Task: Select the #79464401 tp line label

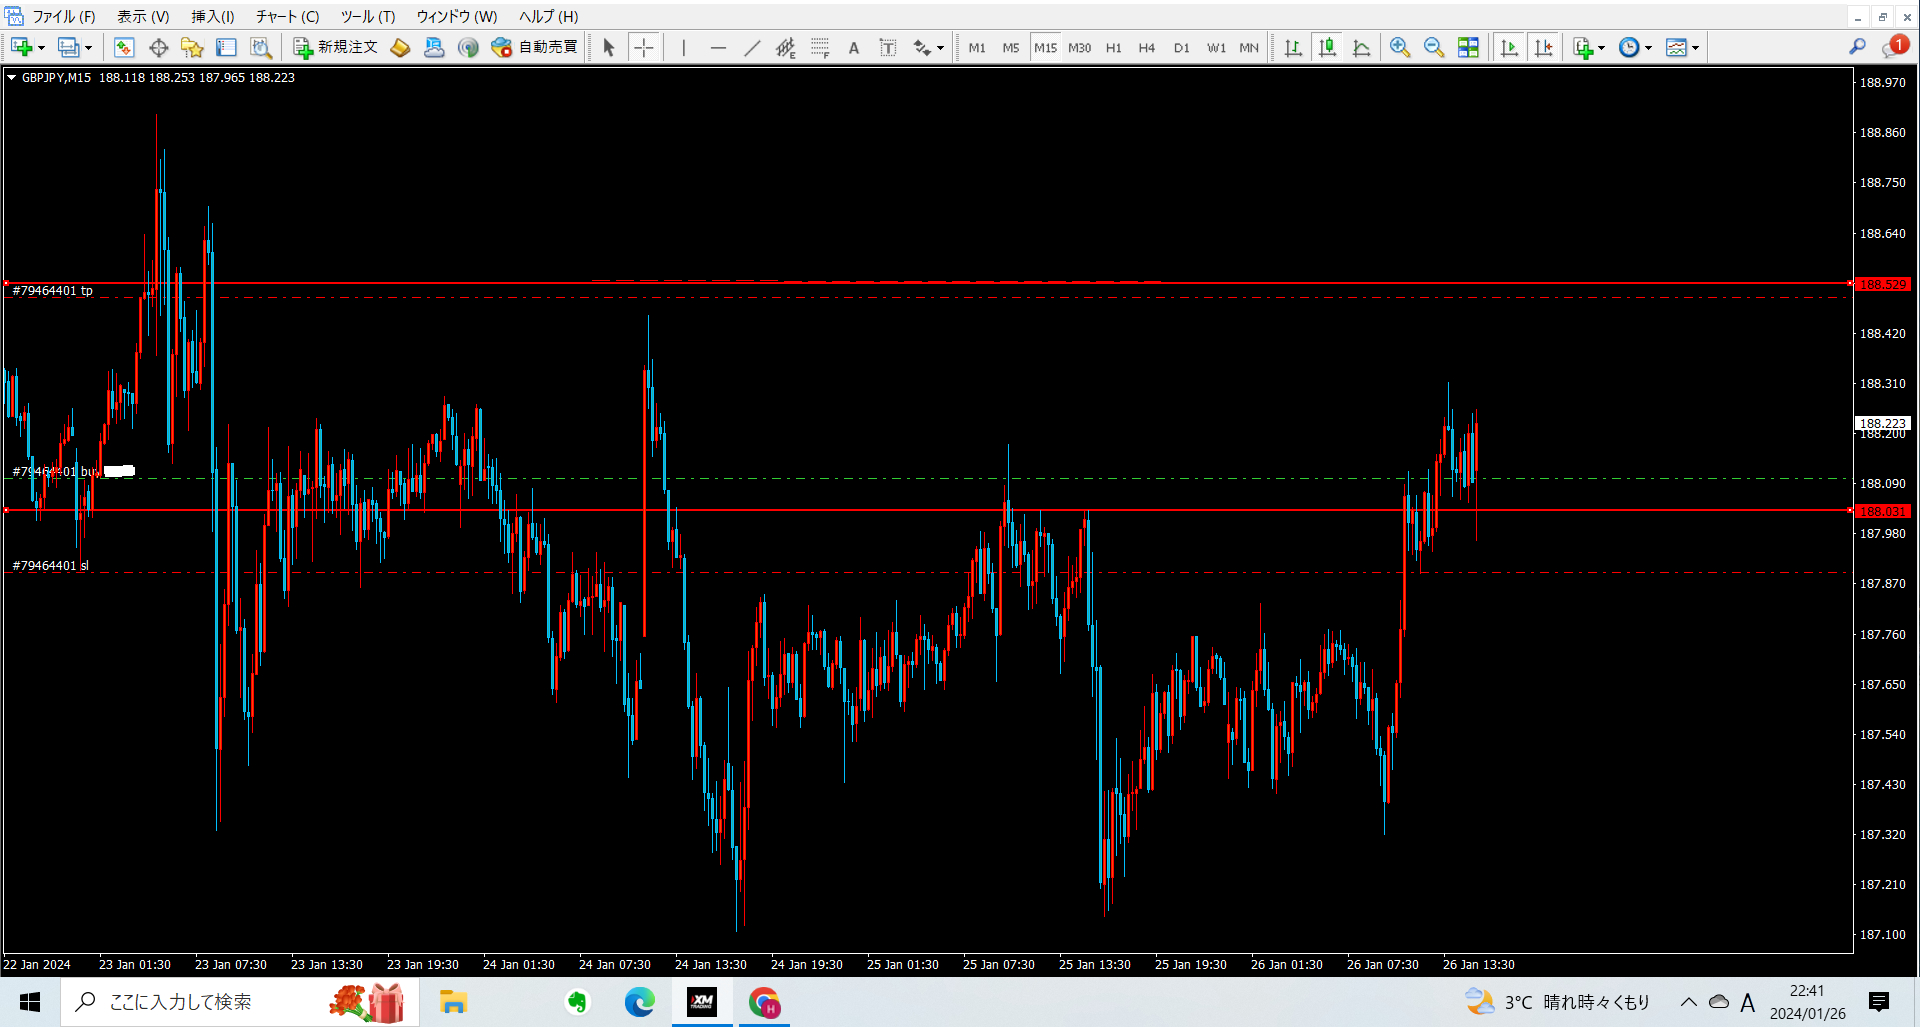Action: (53, 290)
